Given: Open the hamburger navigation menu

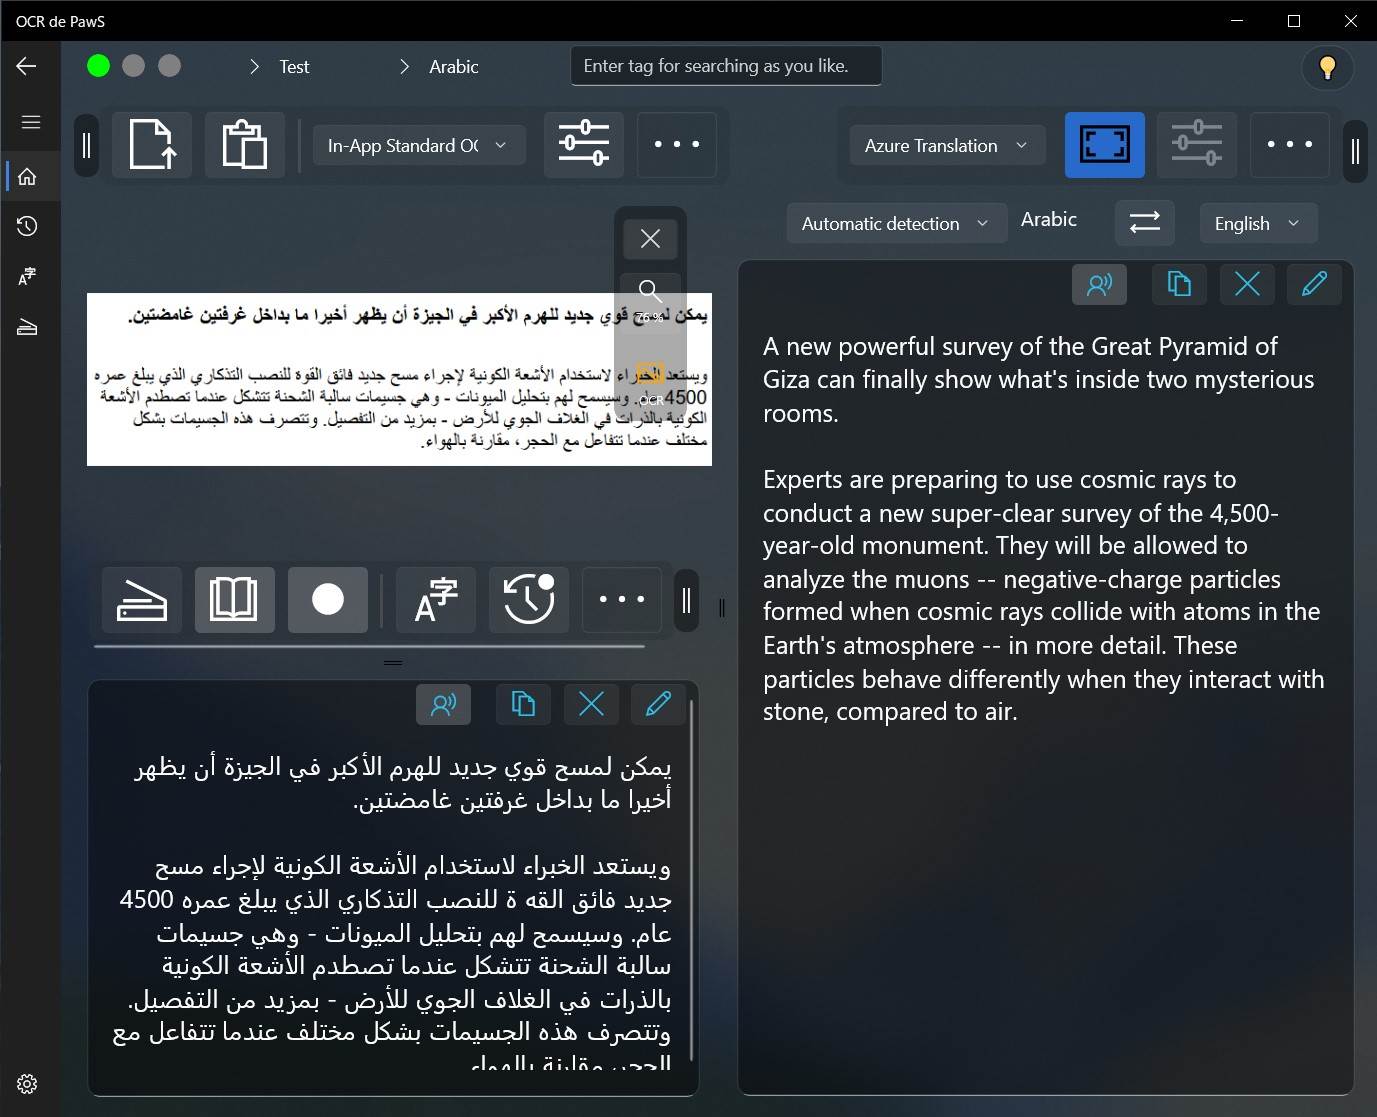Looking at the screenshot, I should [31, 122].
